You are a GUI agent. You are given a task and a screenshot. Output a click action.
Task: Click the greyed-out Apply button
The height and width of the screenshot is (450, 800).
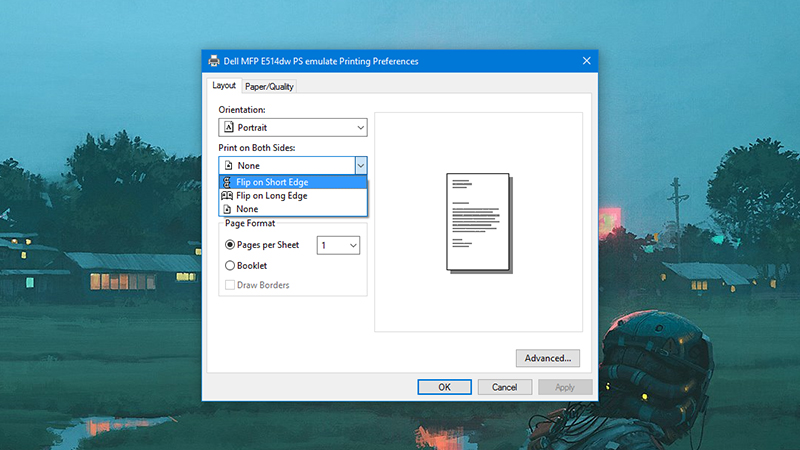[x=565, y=387]
